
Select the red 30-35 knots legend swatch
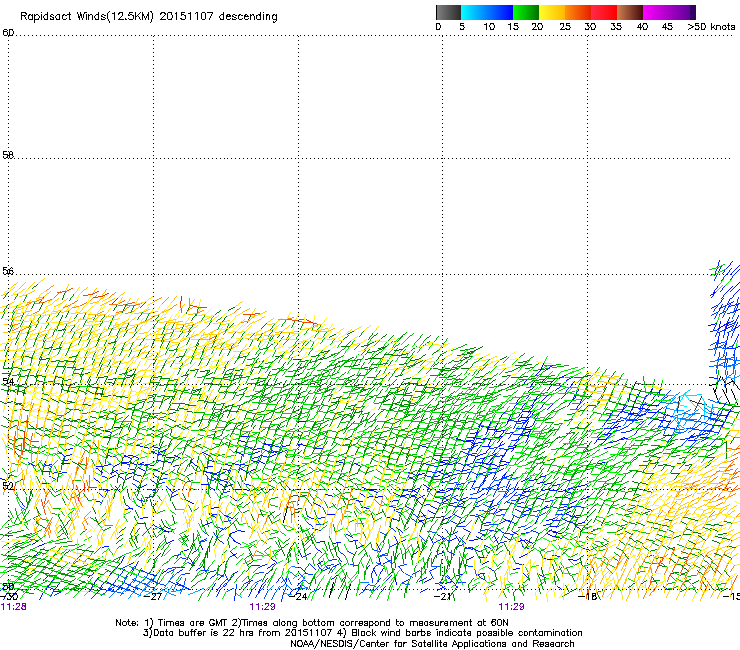[604, 12]
